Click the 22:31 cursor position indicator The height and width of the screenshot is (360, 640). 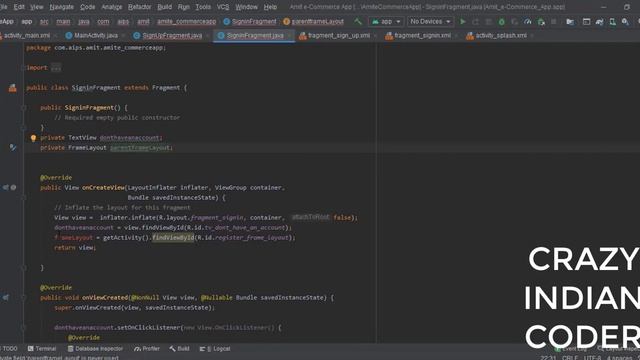tap(548, 358)
